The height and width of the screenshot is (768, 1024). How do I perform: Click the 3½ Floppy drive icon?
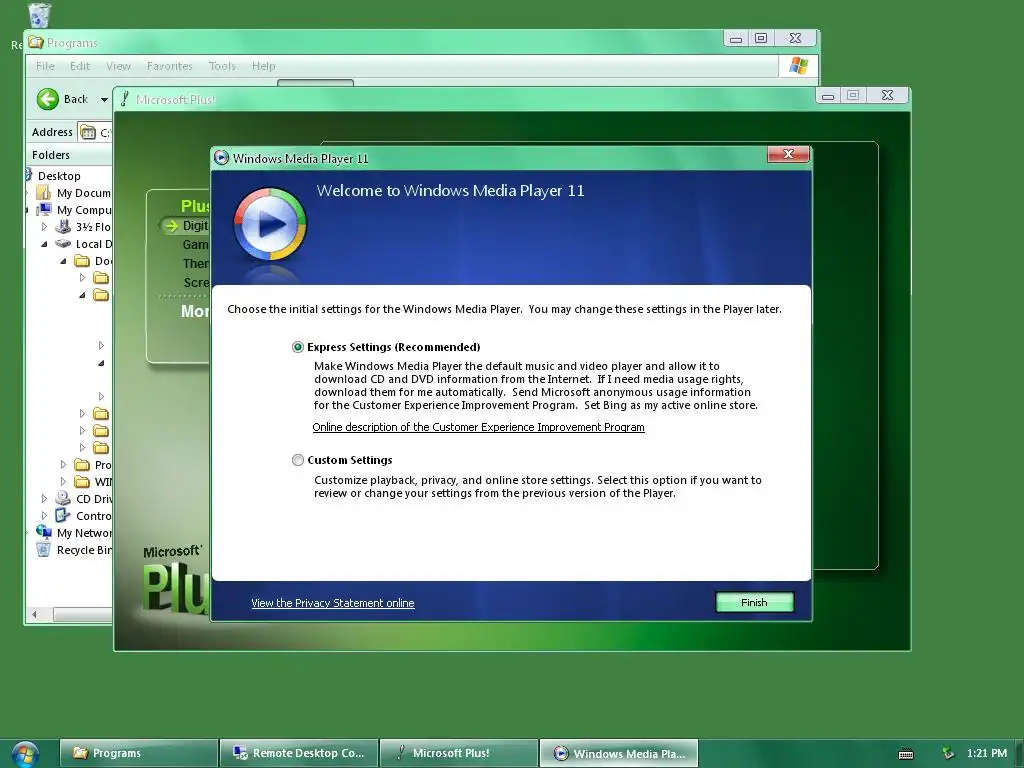(x=63, y=227)
